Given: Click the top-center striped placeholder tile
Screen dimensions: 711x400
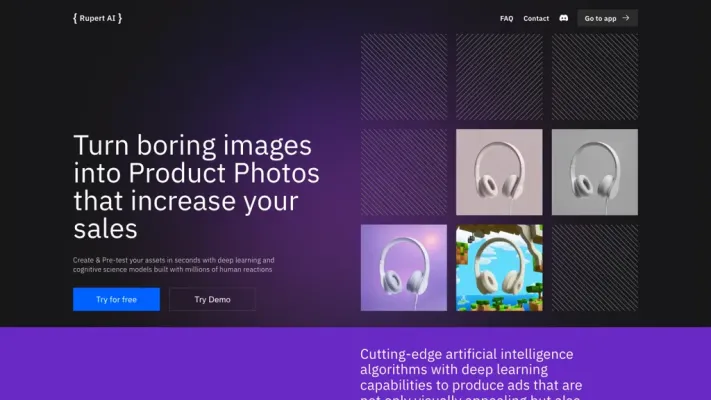Looking at the screenshot, I should coord(499,77).
